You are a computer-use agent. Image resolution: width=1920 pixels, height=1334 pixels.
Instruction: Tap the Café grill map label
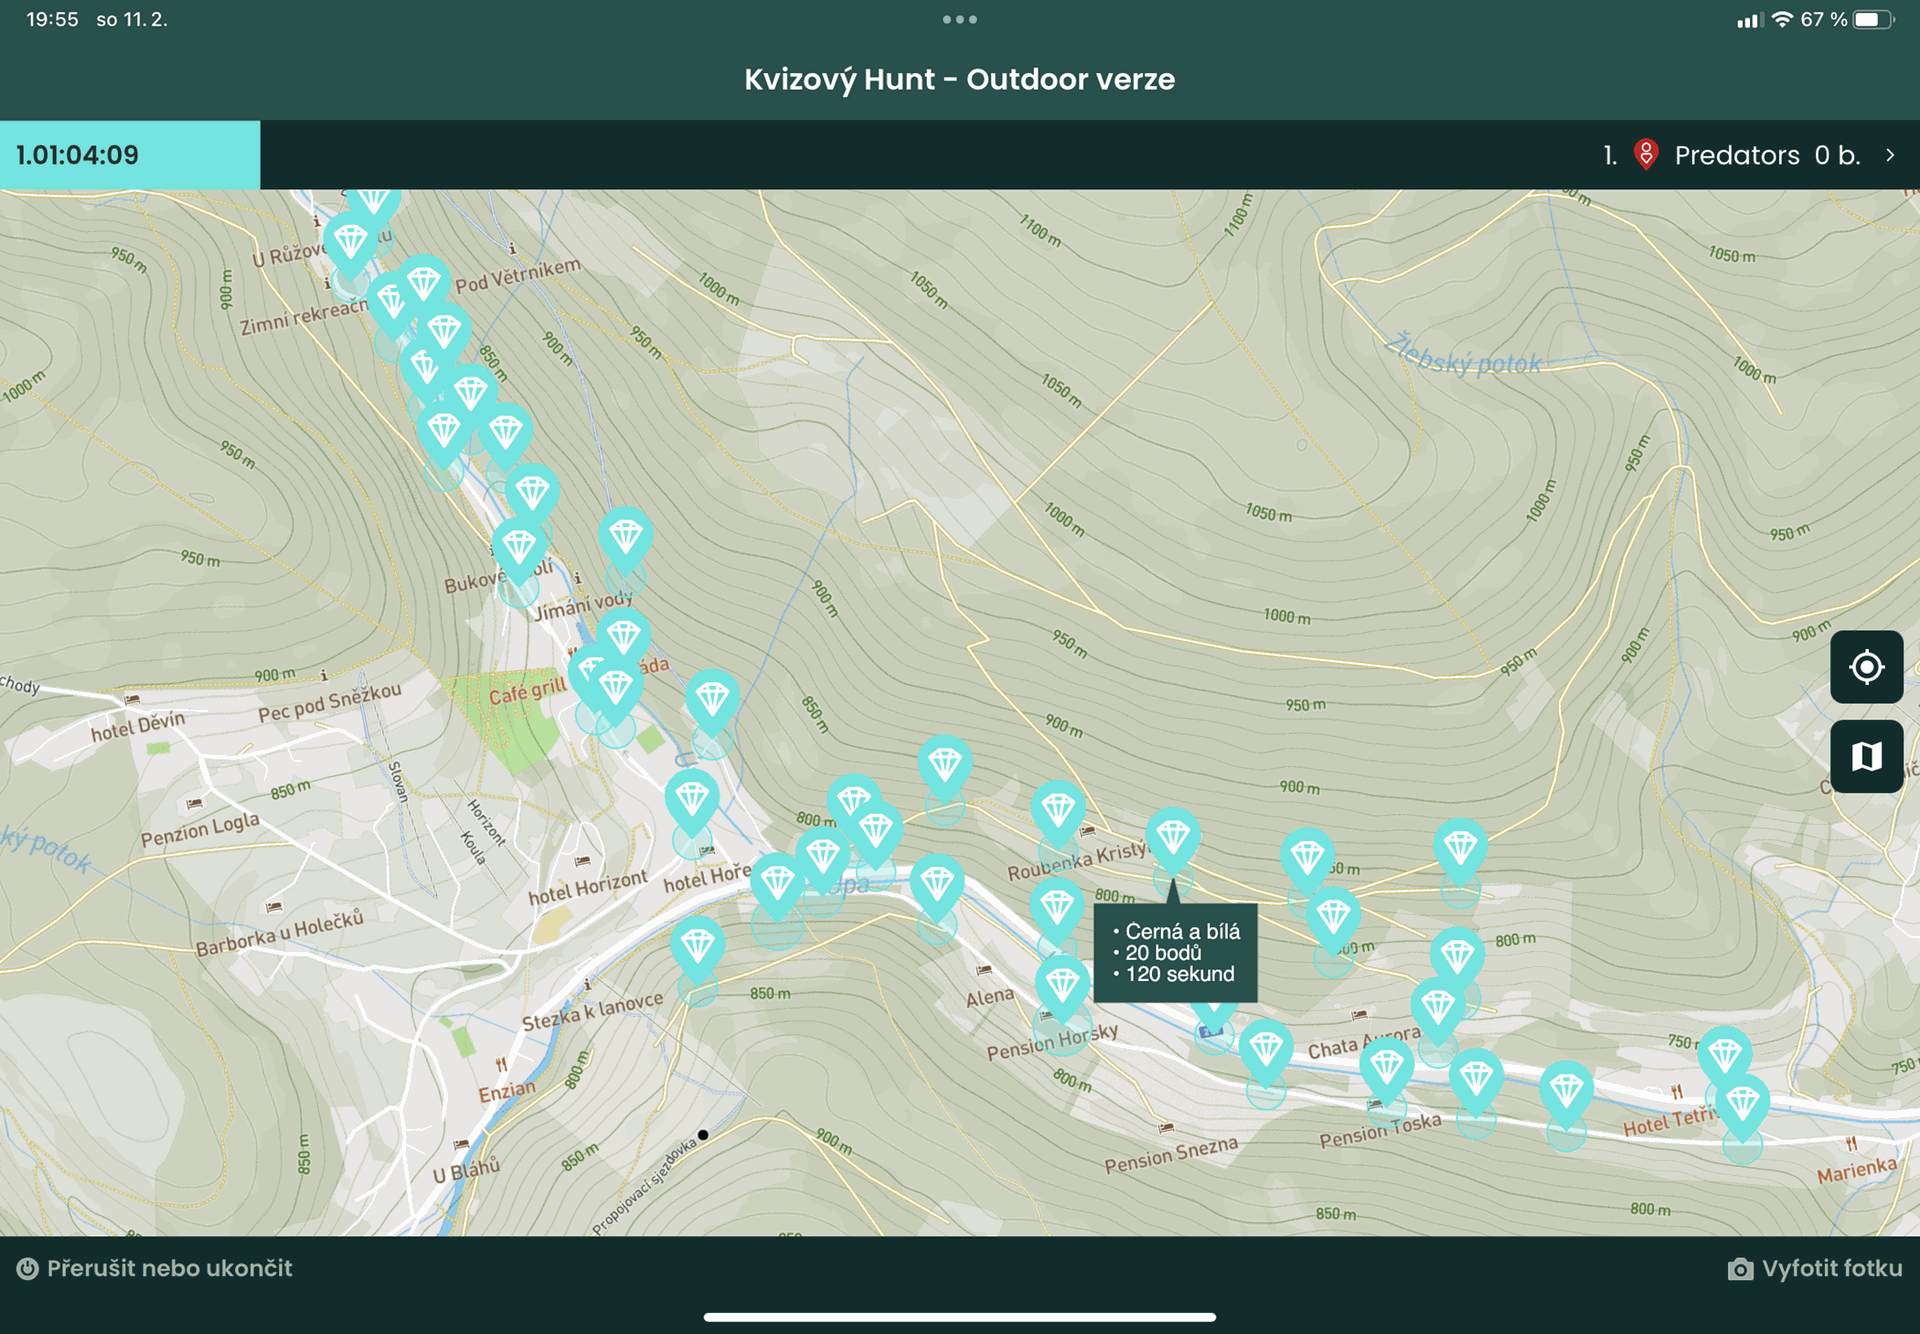point(527,689)
